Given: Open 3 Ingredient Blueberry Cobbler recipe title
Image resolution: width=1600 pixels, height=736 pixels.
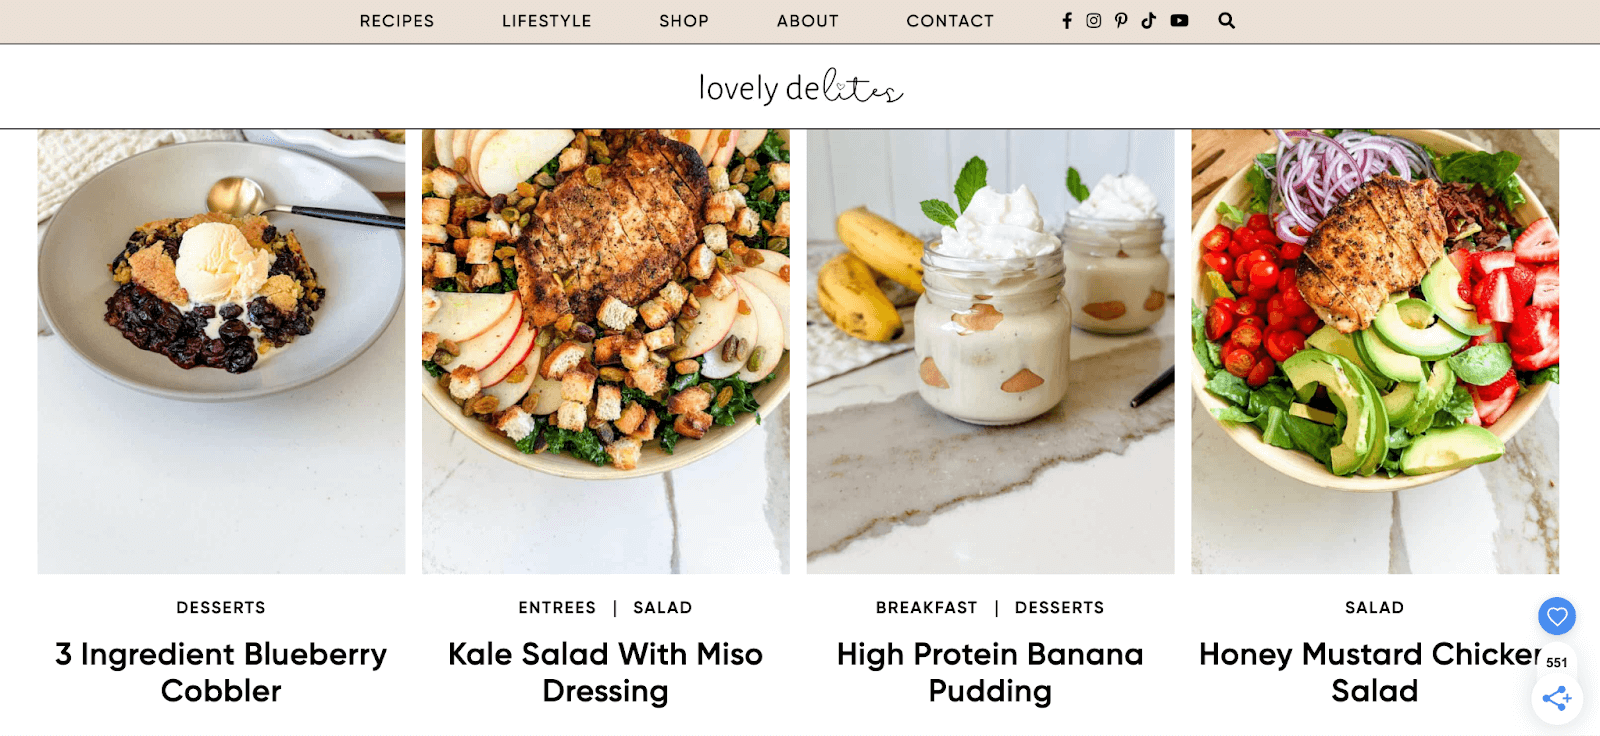Looking at the screenshot, I should click(221, 672).
